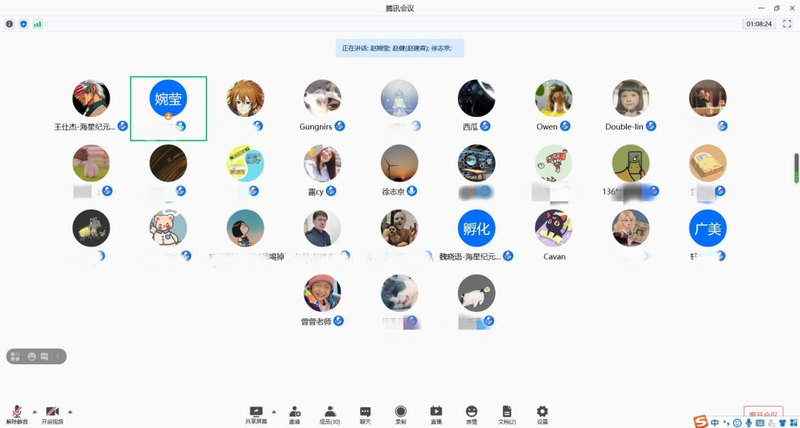Open share screen options arrow

click(273, 411)
